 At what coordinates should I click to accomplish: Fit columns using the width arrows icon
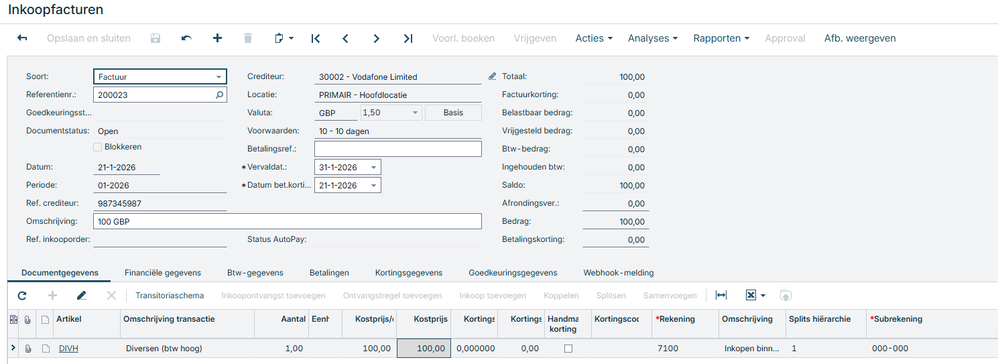(721, 295)
